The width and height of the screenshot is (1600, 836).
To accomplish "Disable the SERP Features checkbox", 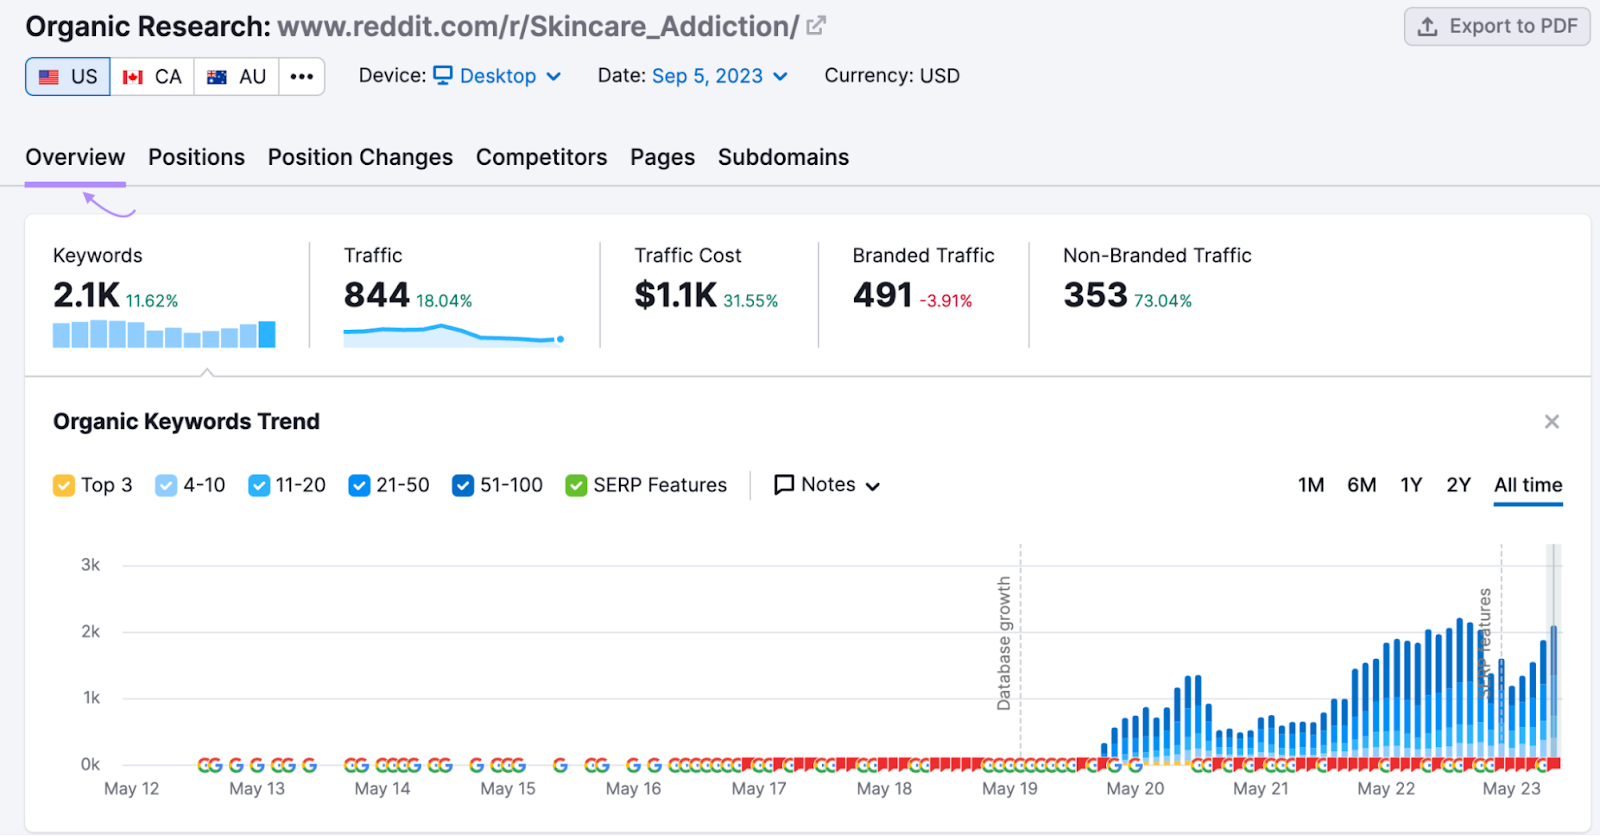I will pos(576,486).
